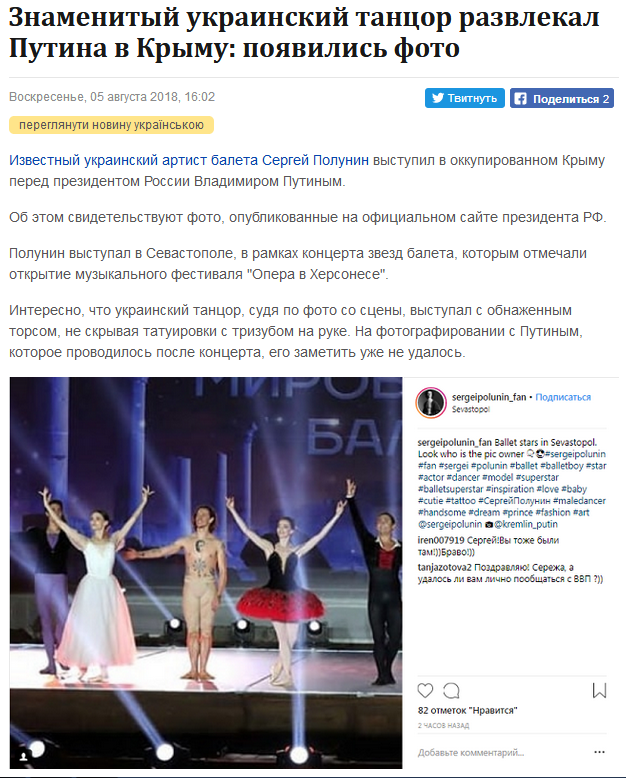This screenshot has width=626, height=778.
Task: Click the 82 отметок Нравится count
Action: tap(467, 711)
